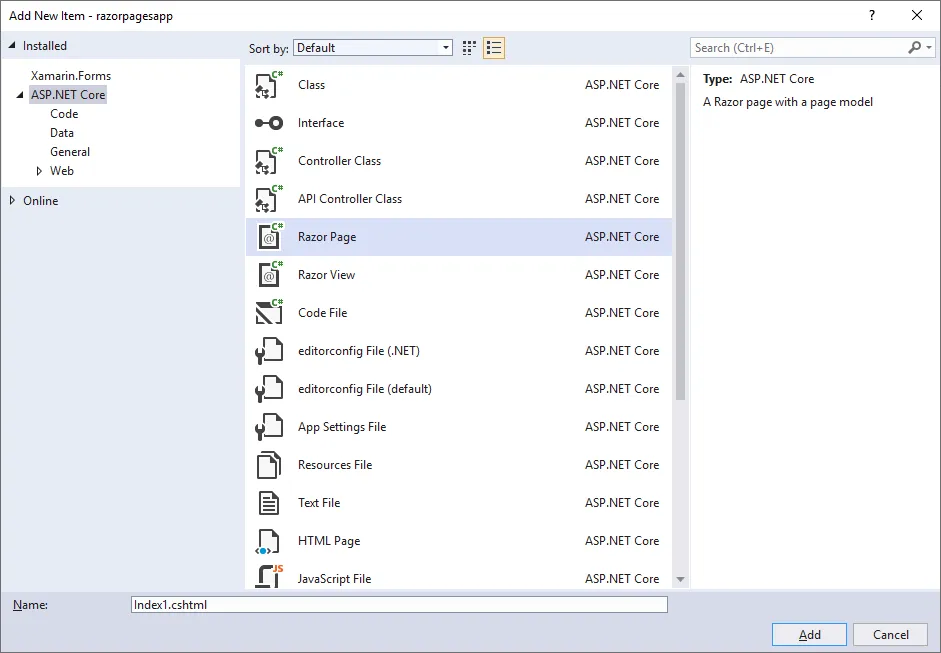Click the "Class" label text

coord(311,85)
